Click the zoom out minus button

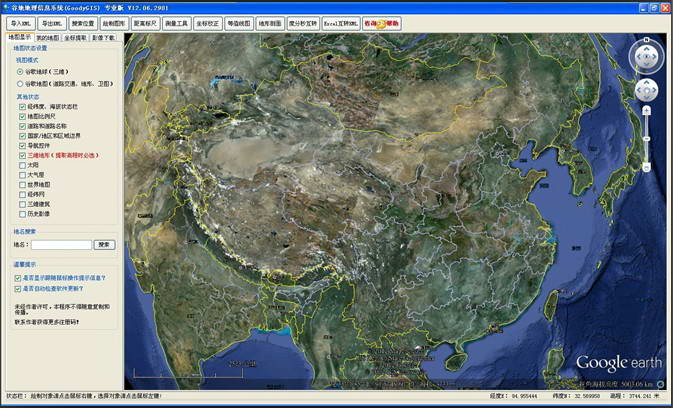point(646,167)
